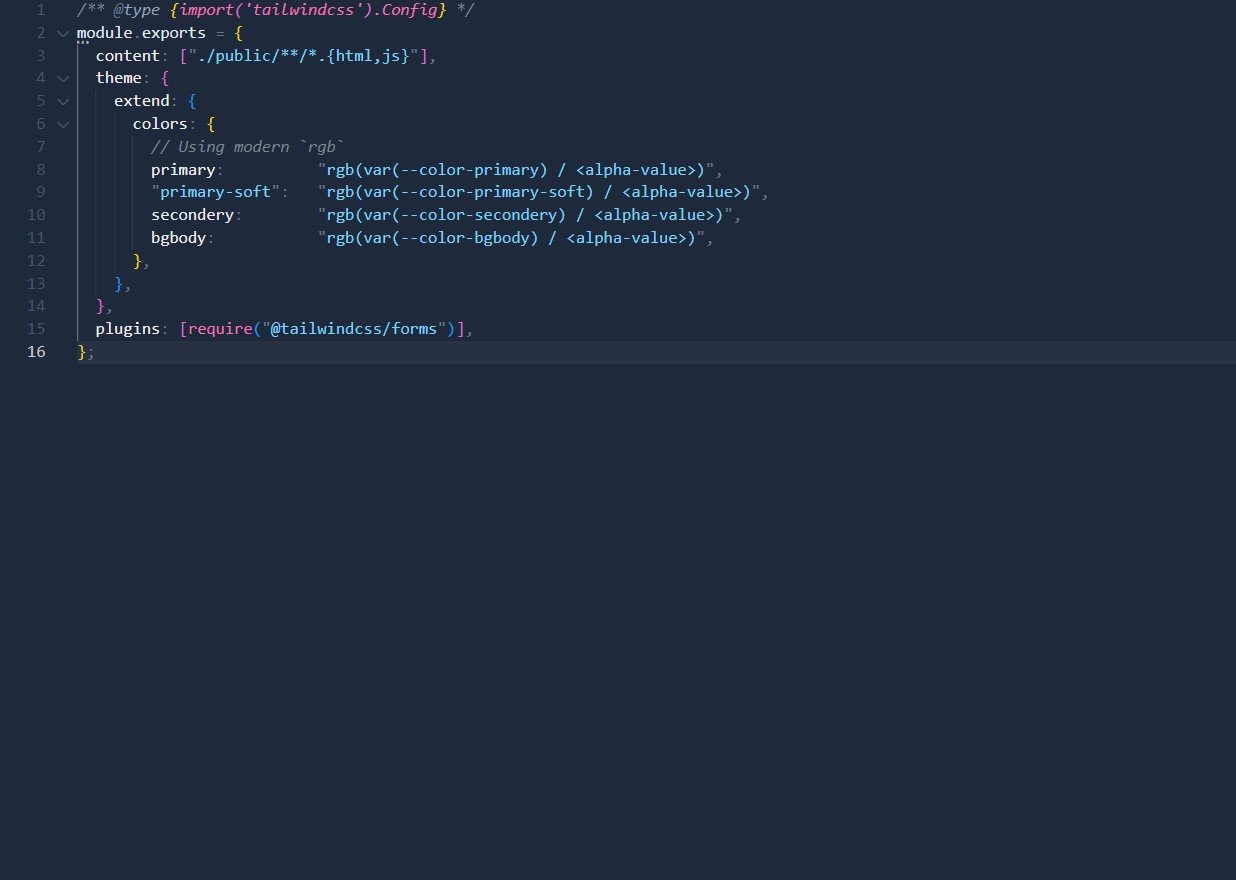Fold the extend block using its chevron
Image resolution: width=1236 pixels, height=880 pixels.
(63, 101)
